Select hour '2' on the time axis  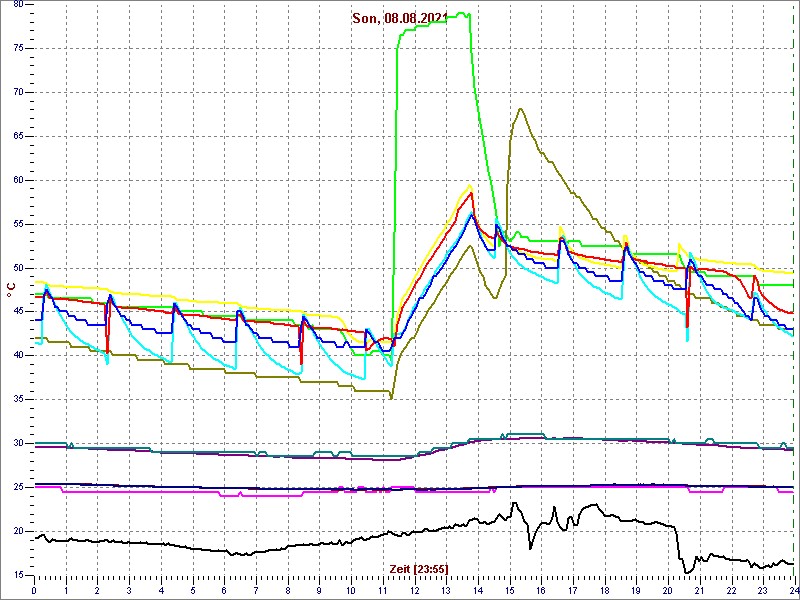click(97, 590)
